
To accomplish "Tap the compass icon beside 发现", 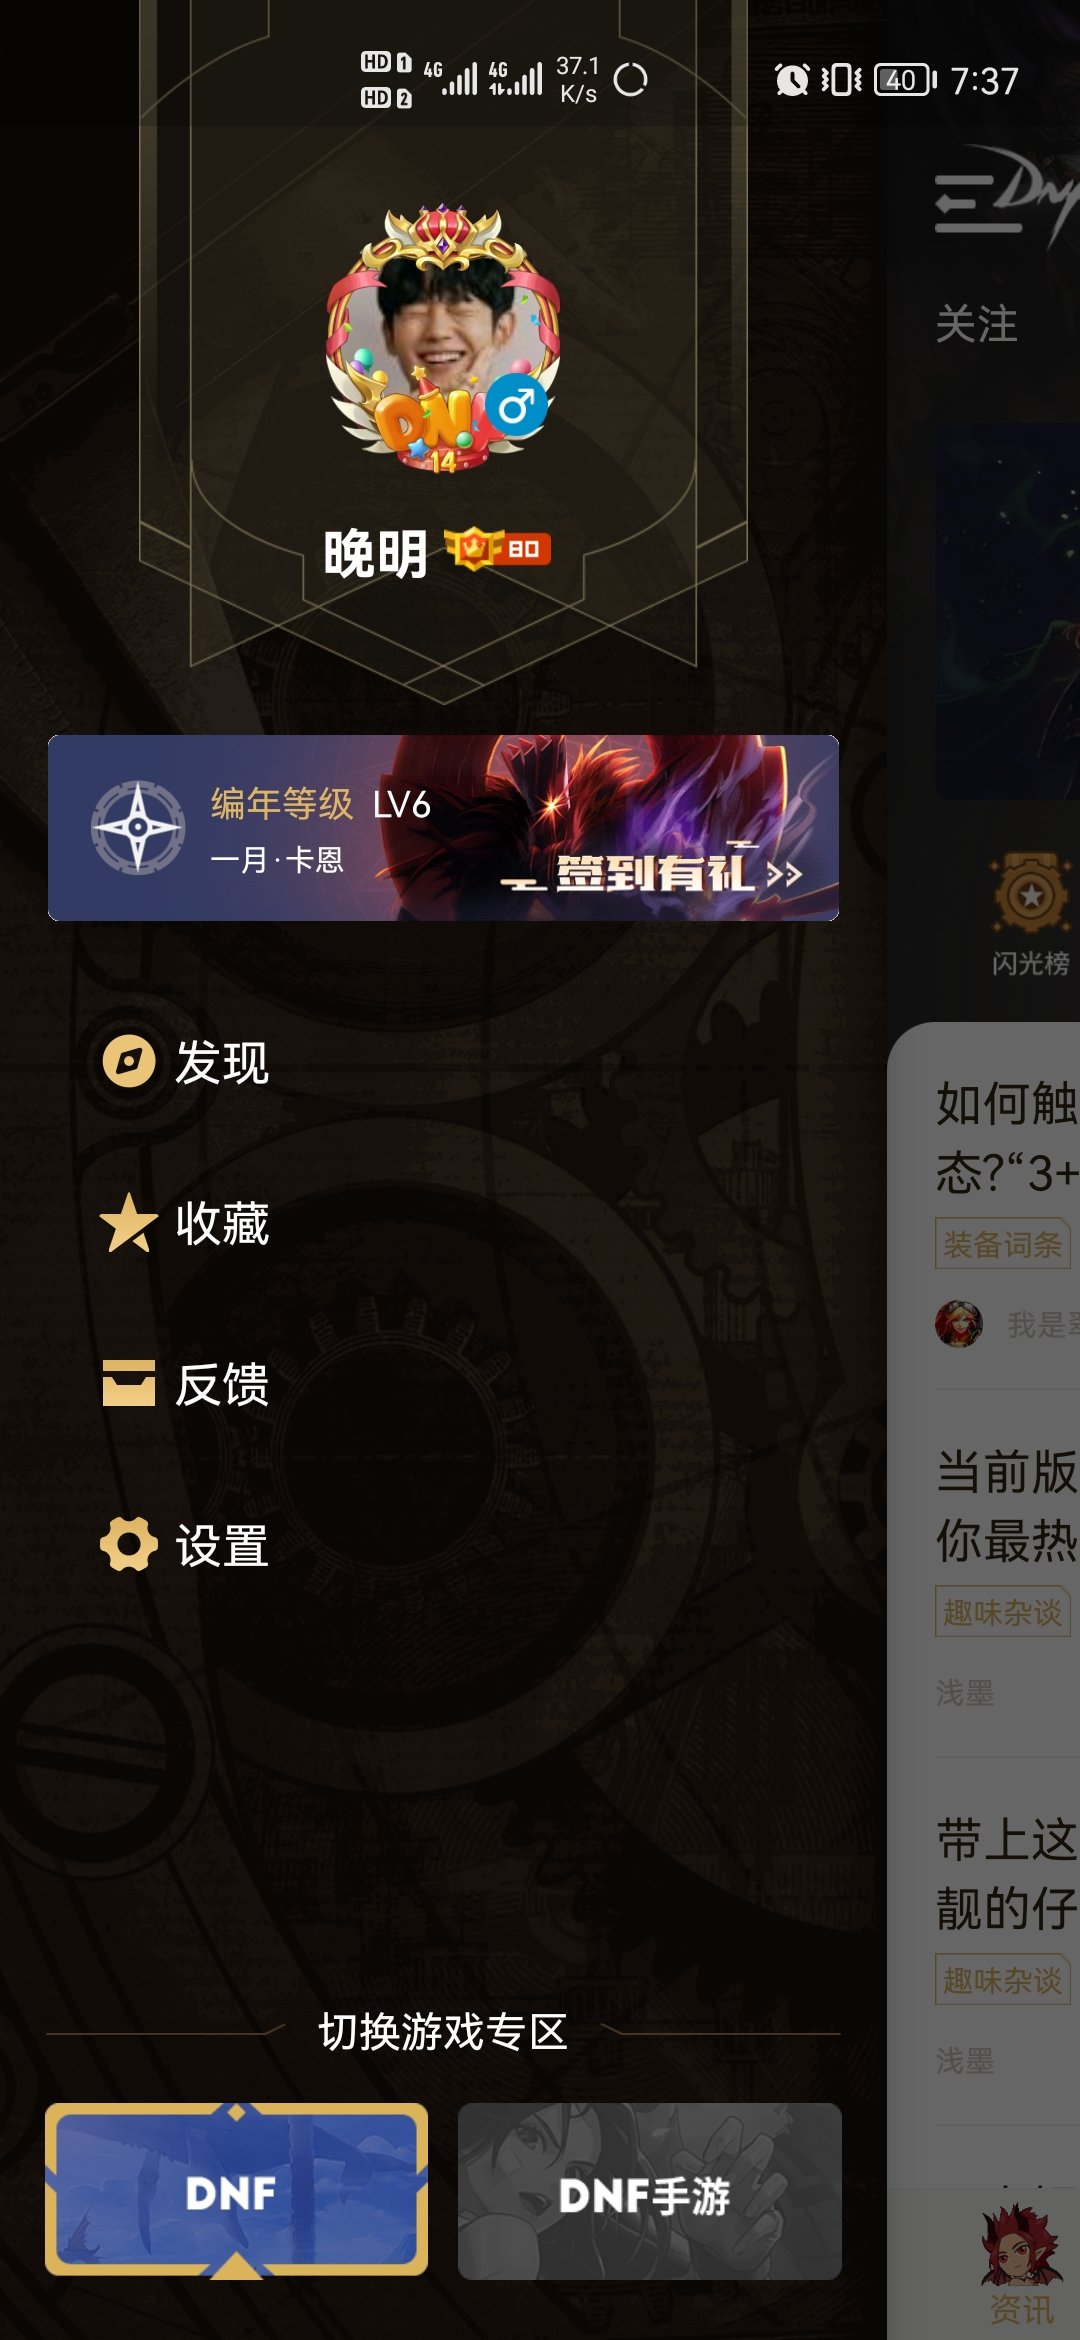I will tap(129, 1061).
